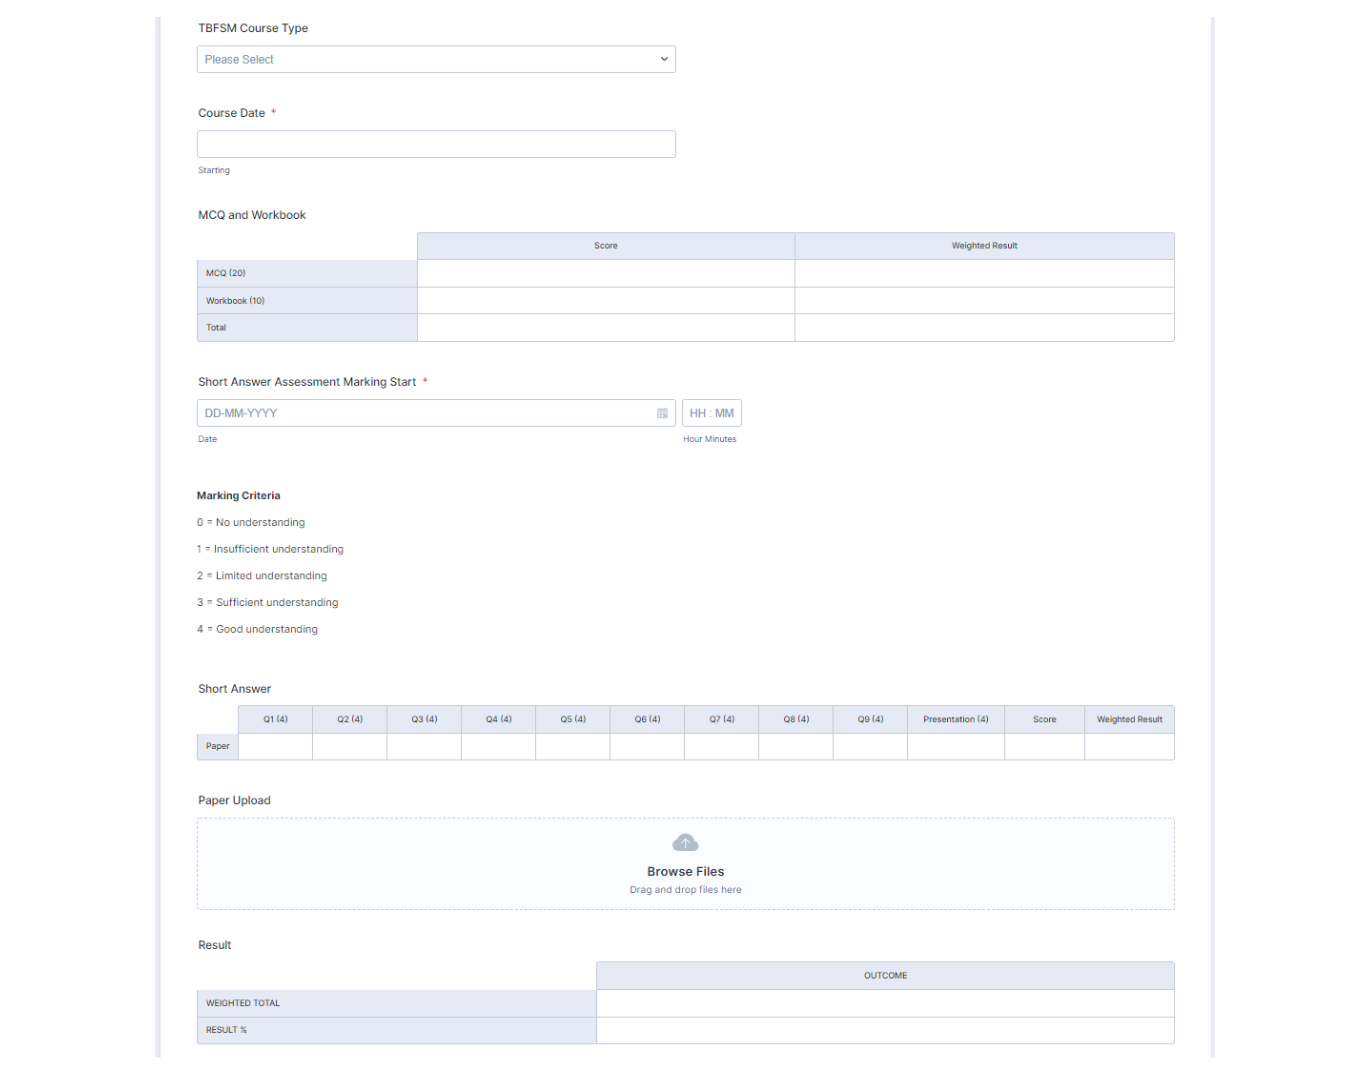Click the HH : MM time field

[712, 413]
